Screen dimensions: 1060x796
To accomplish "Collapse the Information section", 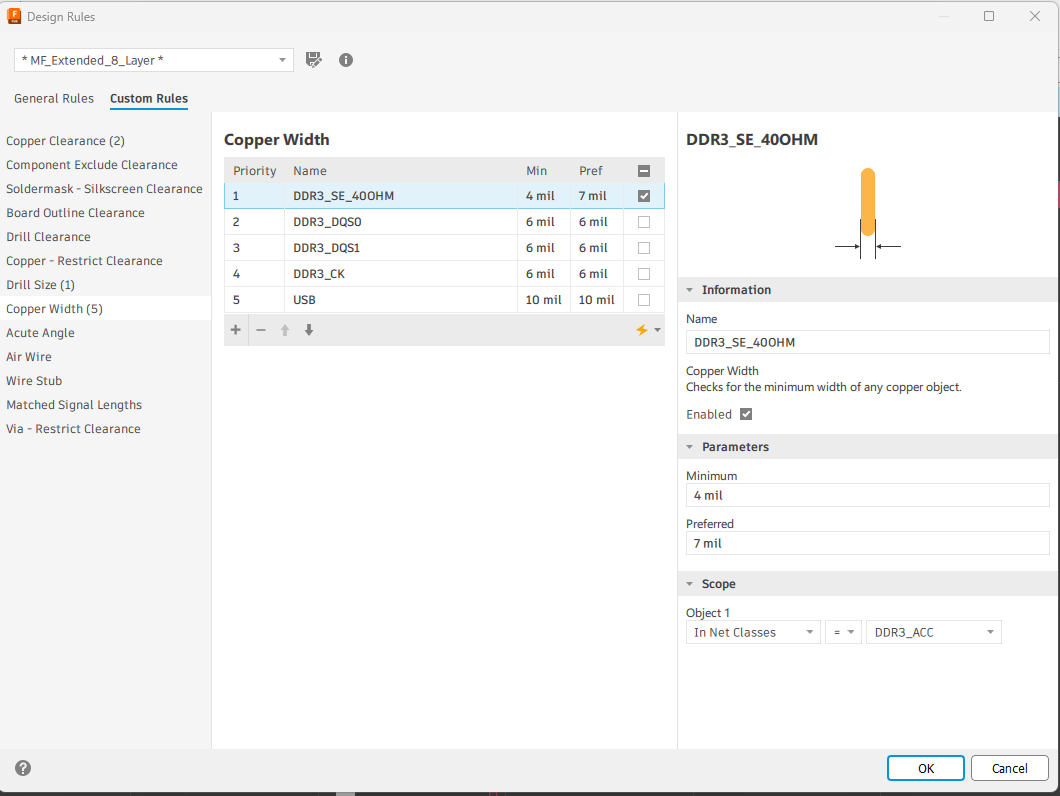I will (x=690, y=289).
